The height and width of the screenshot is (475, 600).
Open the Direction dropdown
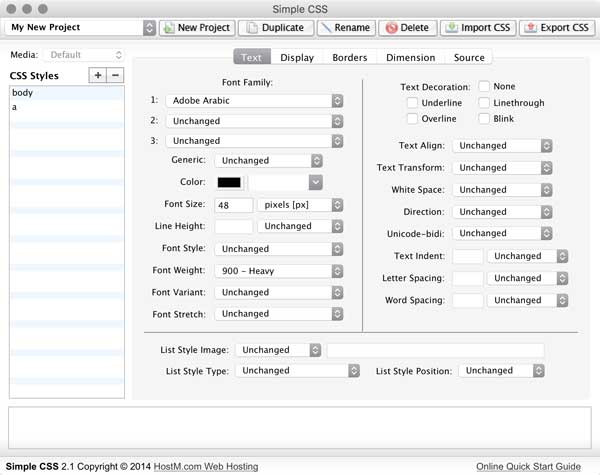(502, 212)
